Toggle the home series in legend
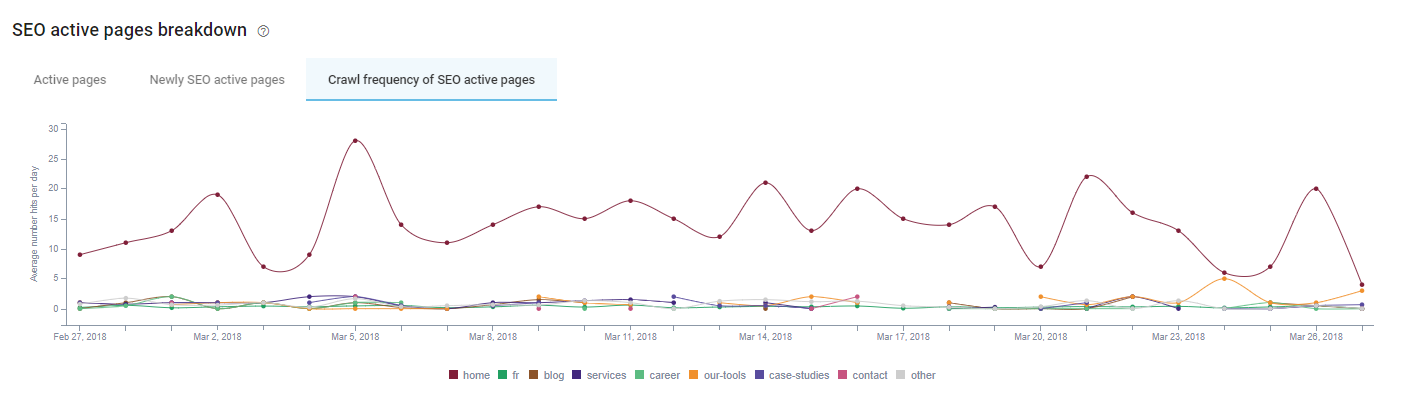Viewport: 1422px width, 402px height. pos(471,375)
